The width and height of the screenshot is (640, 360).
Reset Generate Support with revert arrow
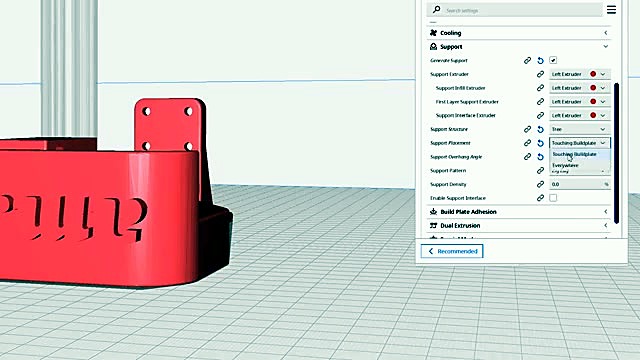pyautogui.click(x=540, y=60)
